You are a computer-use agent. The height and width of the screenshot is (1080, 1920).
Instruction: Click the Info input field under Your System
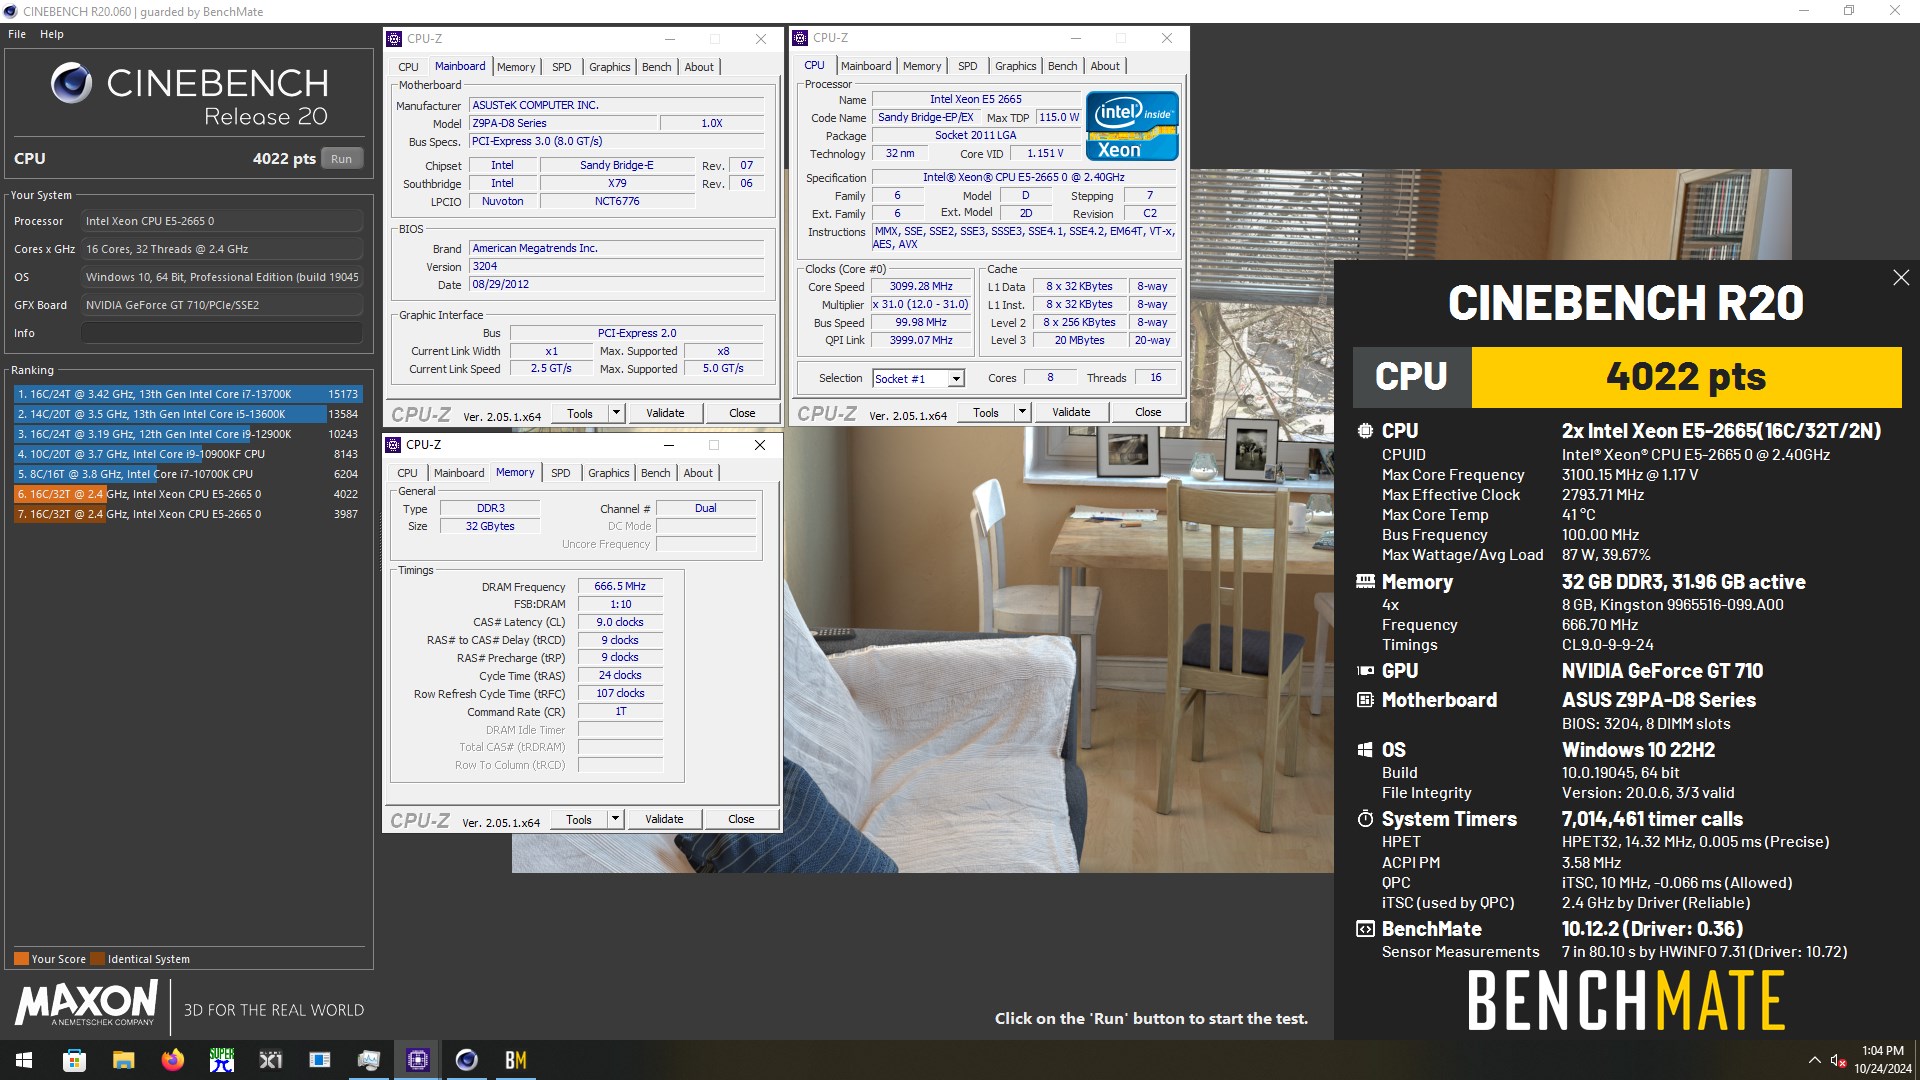click(x=222, y=333)
